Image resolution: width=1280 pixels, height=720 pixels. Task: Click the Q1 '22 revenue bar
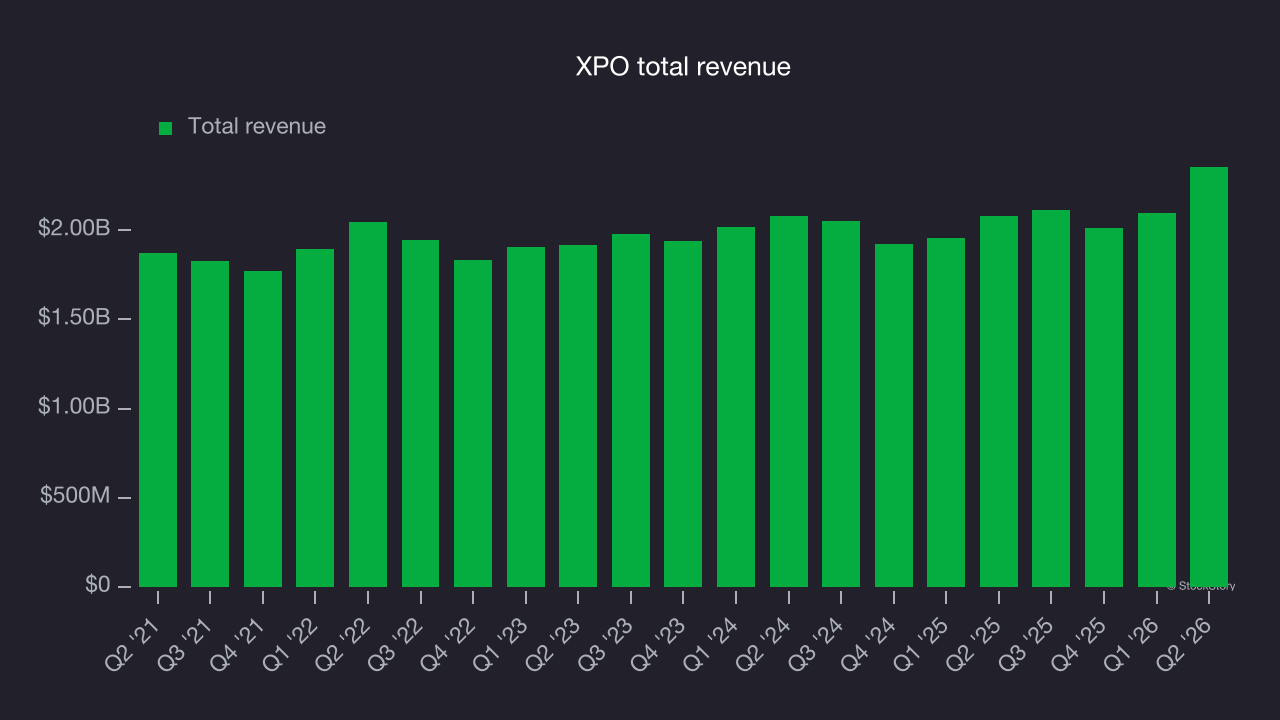[315, 418]
